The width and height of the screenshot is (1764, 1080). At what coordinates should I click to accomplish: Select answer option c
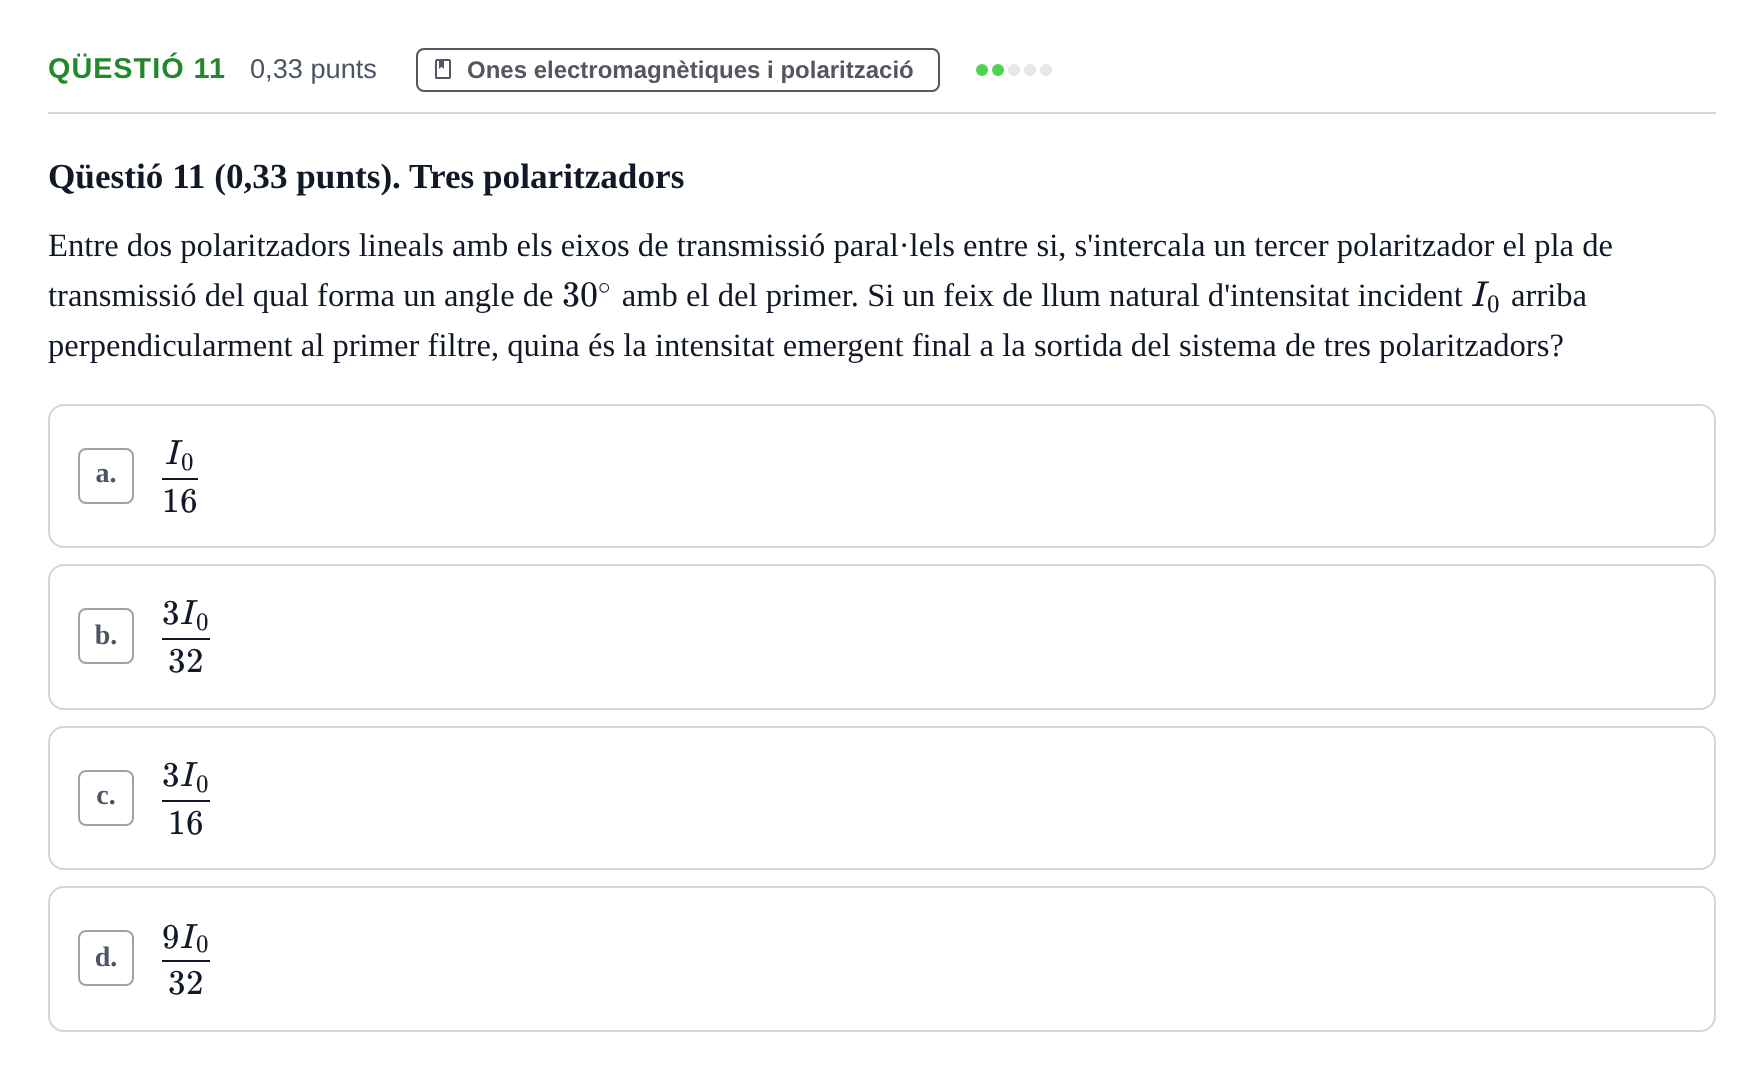[x=881, y=798]
